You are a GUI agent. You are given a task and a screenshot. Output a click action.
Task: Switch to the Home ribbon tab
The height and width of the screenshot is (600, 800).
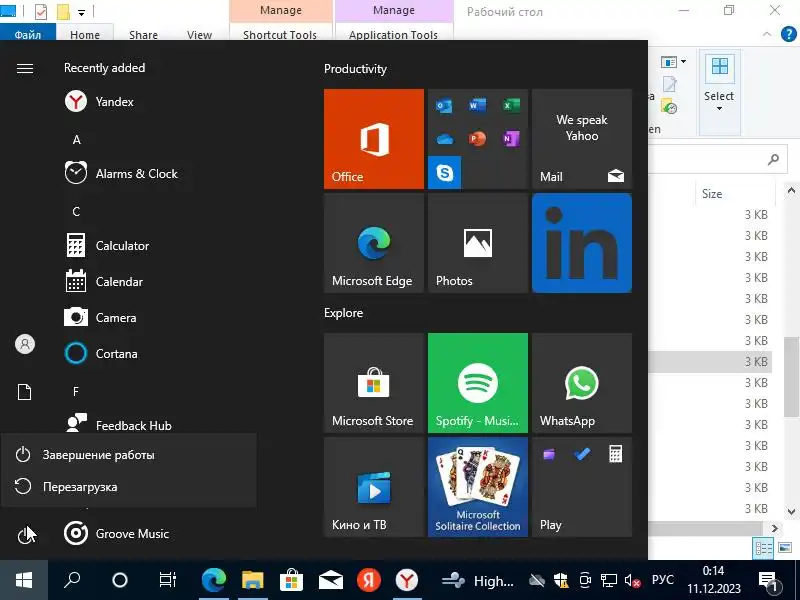85,34
